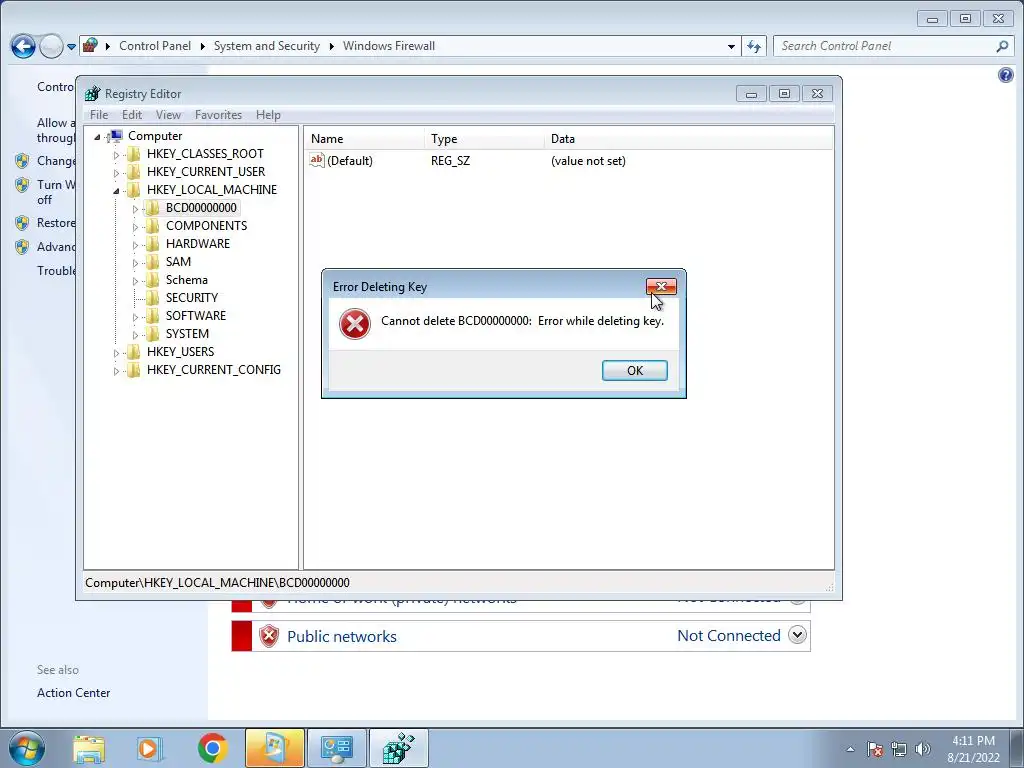The image size is (1024, 768).
Task: Click the HKEY_CURRENT_USER folder icon
Action: point(133,172)
